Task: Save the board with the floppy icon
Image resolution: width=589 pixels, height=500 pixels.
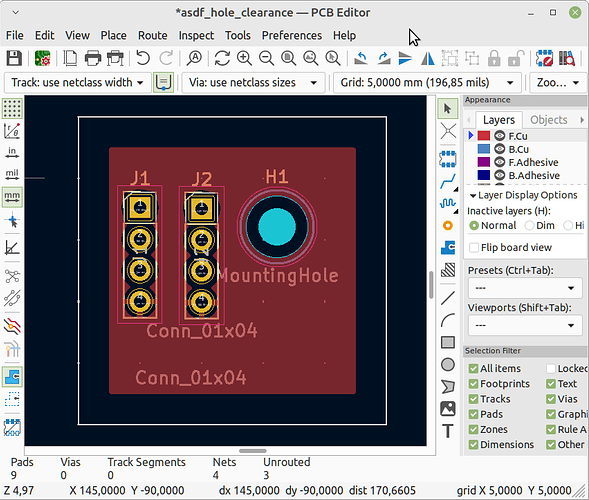Action: pyautogui.click(x=14, y=59)
